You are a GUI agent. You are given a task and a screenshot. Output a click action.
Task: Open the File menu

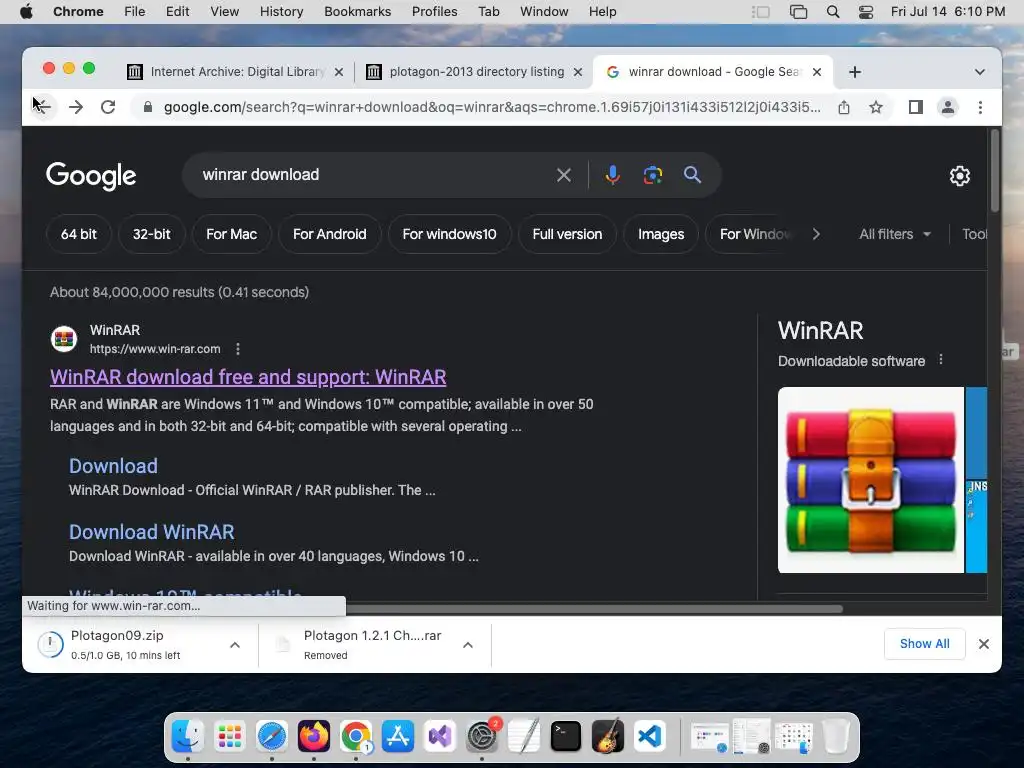[135, 12]
